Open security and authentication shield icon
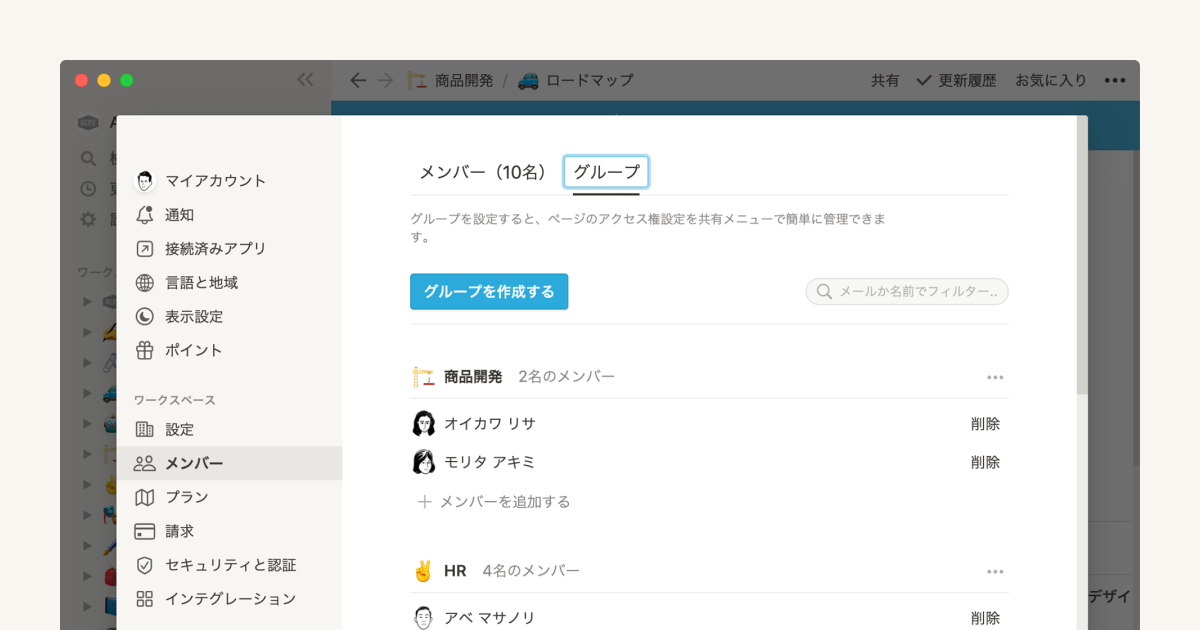 tap(145, 565)
